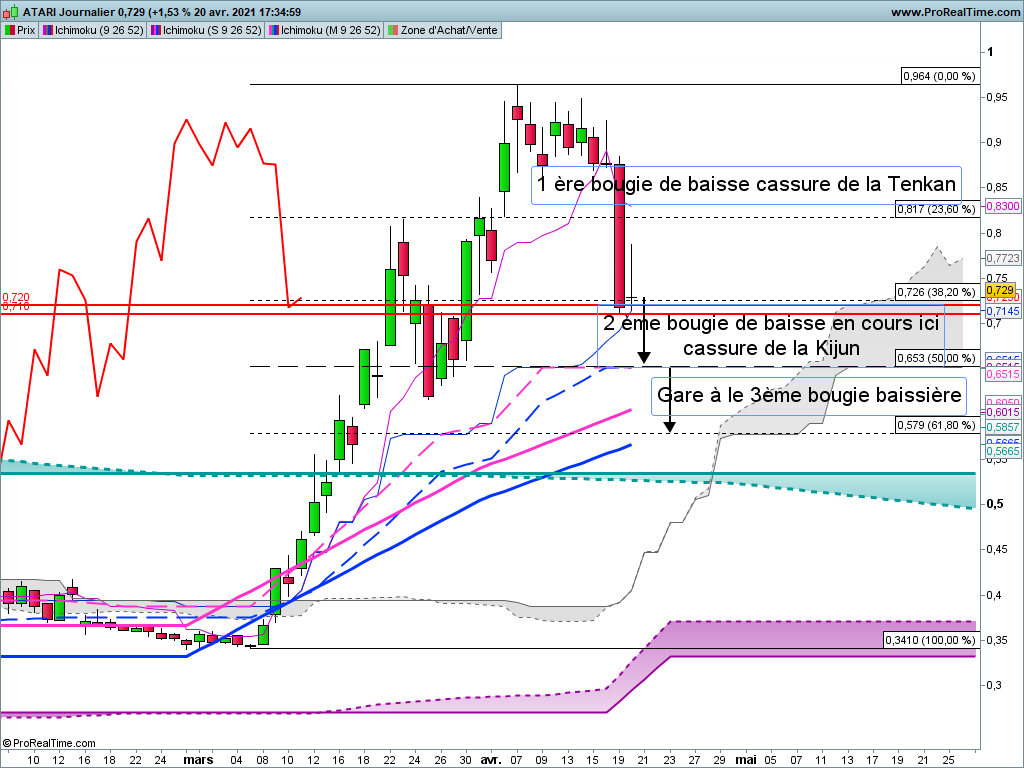
Task: Click the teal 0,5665 price tag
Action: (x=1002, y=451)
